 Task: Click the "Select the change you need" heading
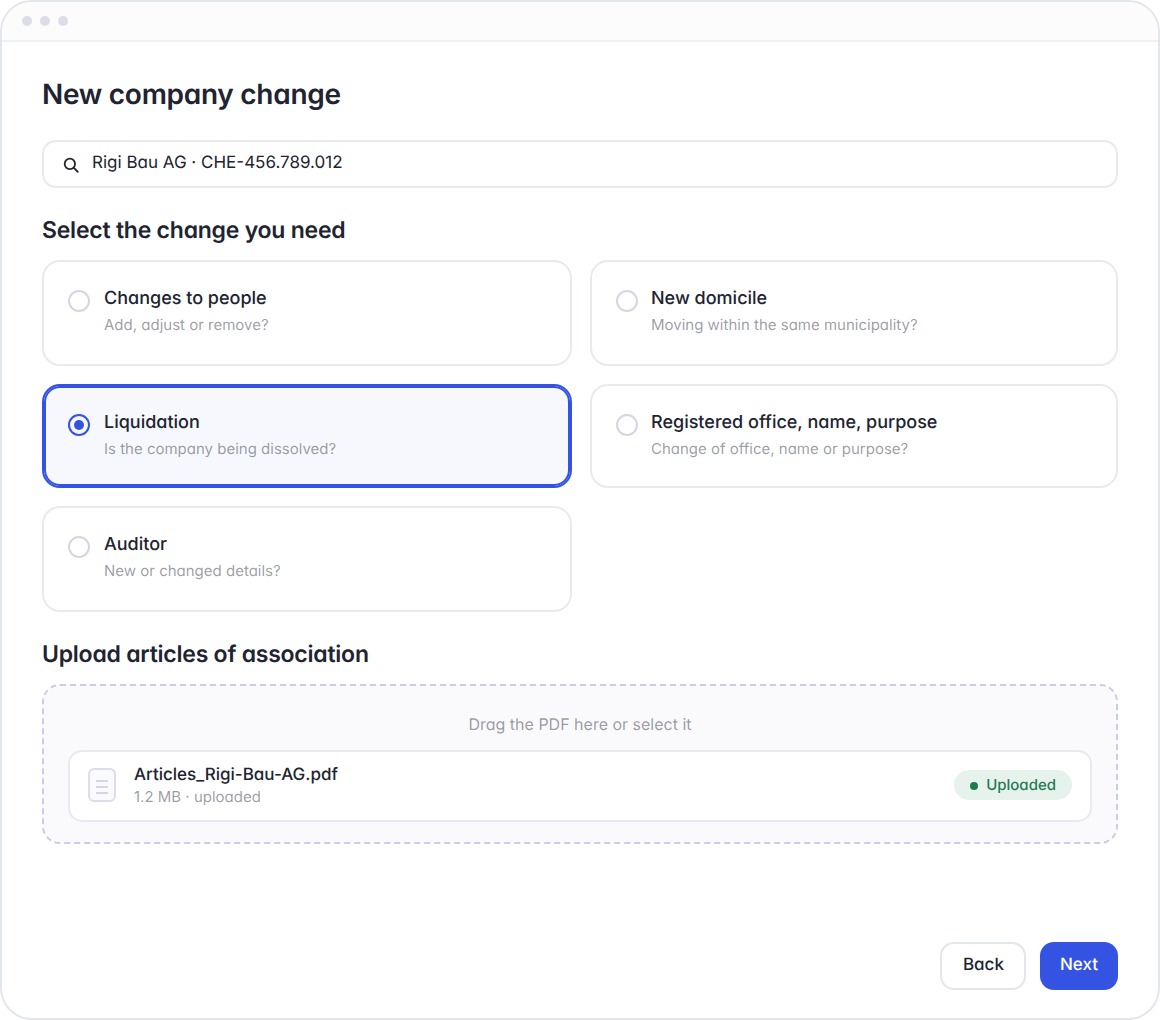(194, 230)
